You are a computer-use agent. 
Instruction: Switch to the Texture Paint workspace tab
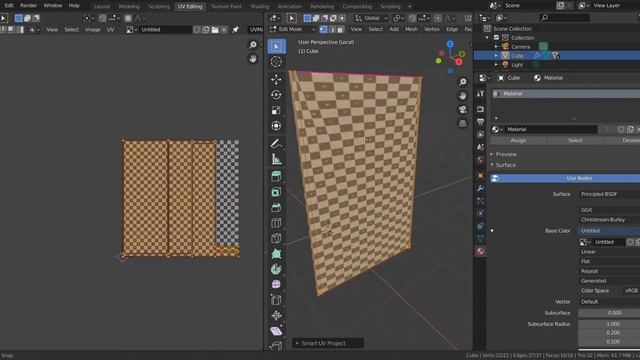[226, 7]
